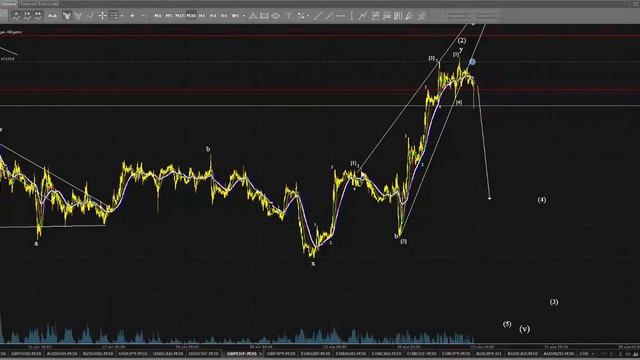Viewport: 640px width, 360px height.
Task: Open the GBPUSD,M30 chart tab
Action: click(26, 353)
